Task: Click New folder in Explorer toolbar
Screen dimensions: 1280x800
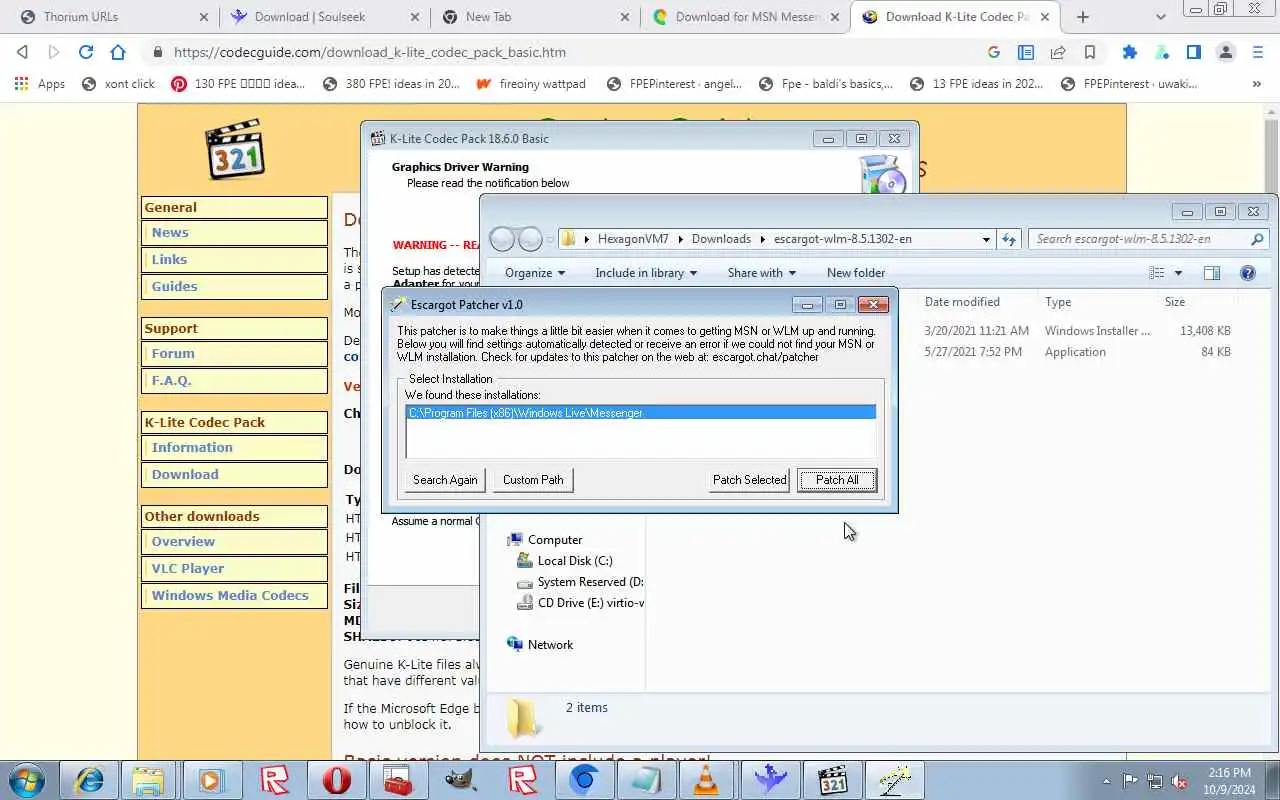Action: [856, 273]
